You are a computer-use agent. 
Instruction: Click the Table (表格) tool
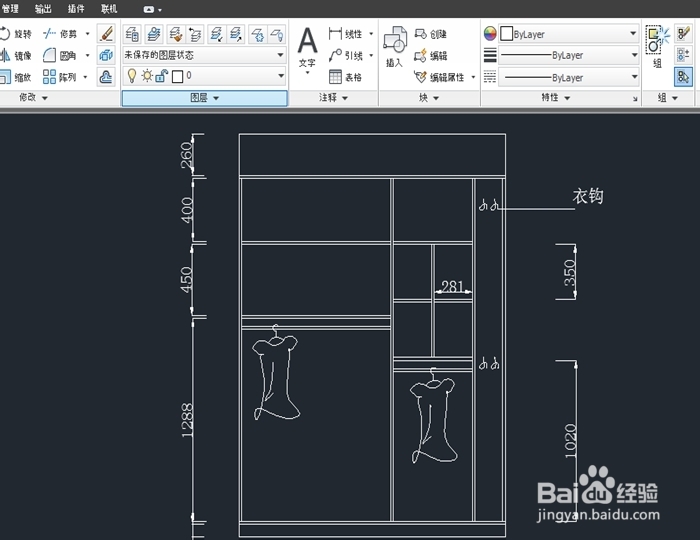tap(345, 77)
